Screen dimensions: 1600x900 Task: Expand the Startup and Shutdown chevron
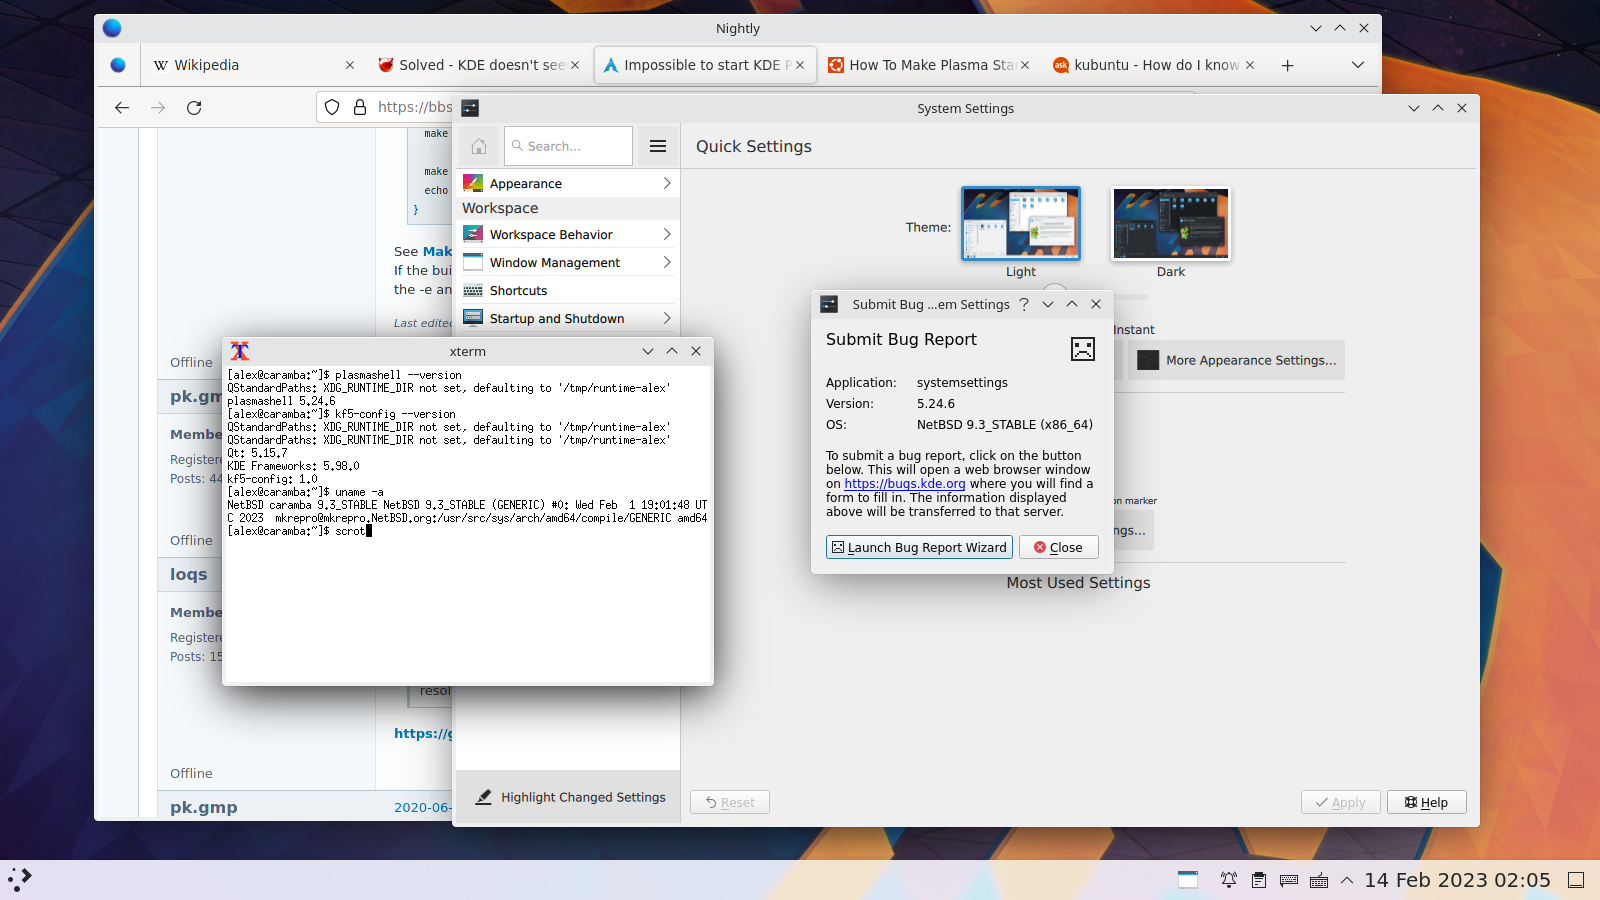667,319
